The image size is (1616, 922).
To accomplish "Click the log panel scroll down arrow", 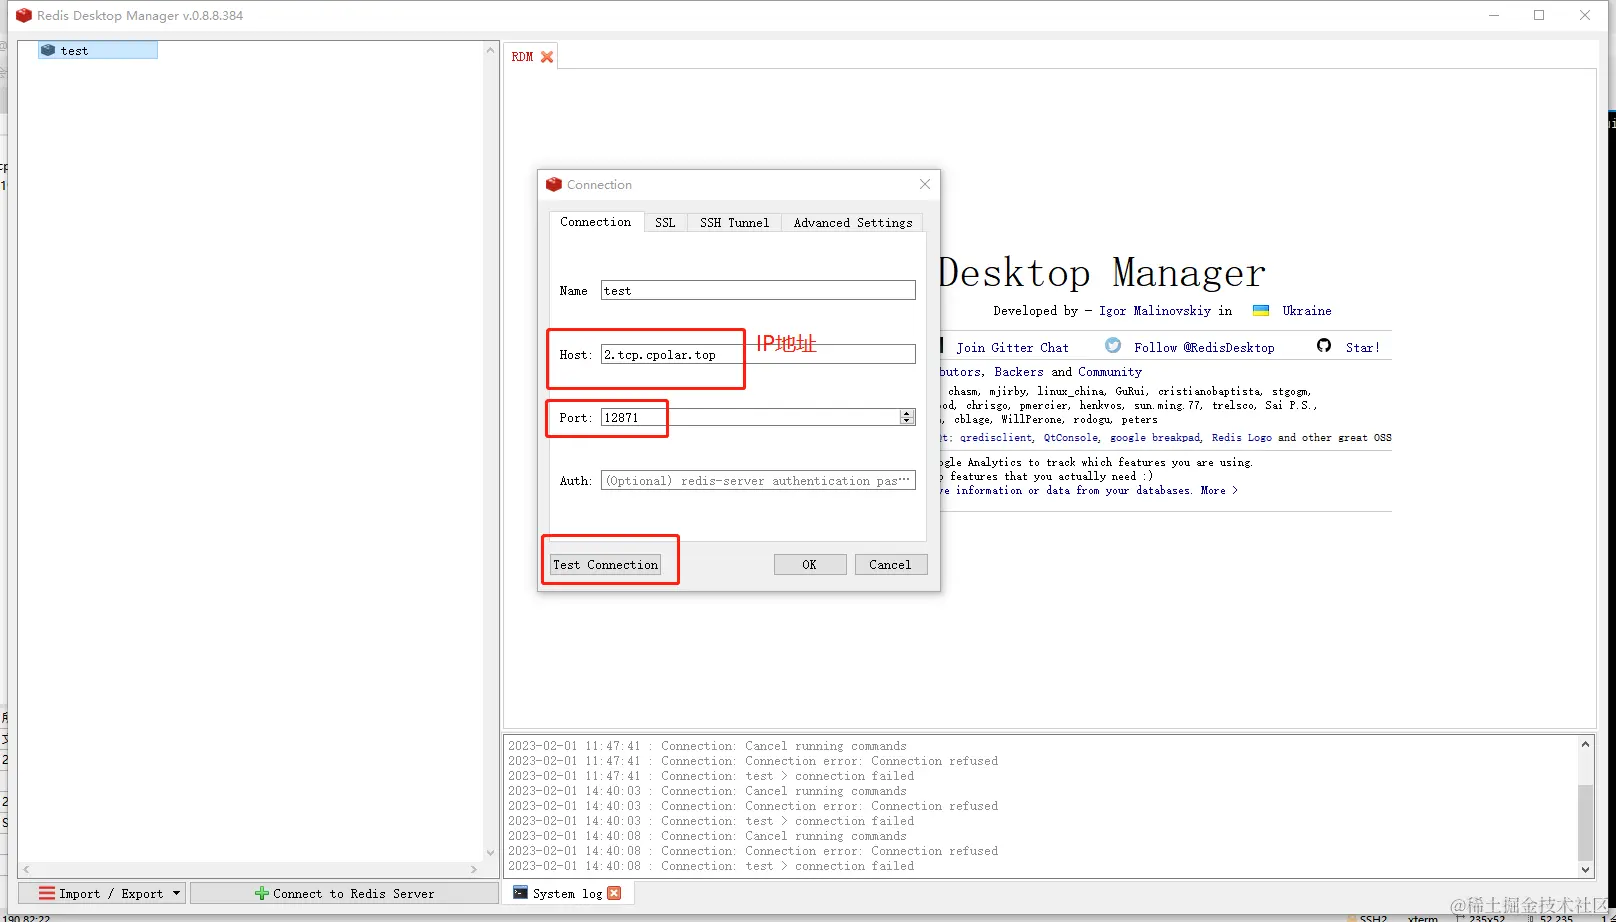I will tap(1585, 870).
